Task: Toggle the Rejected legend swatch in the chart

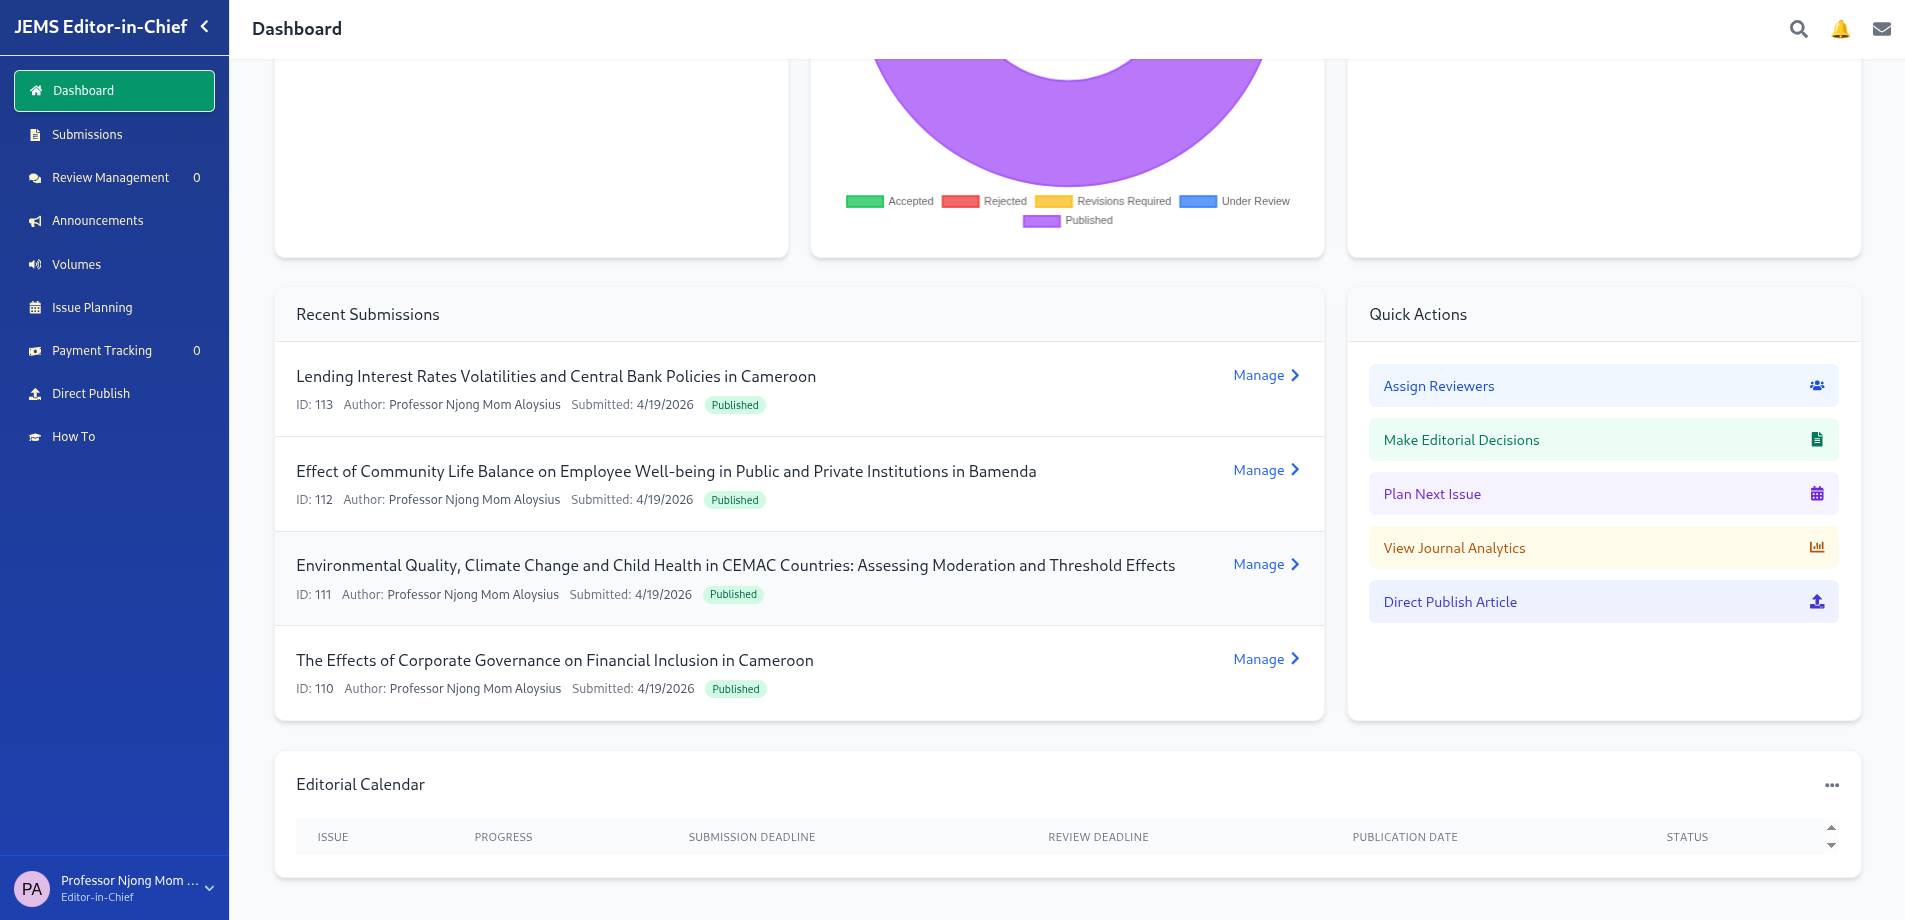Action: [960, 201]
